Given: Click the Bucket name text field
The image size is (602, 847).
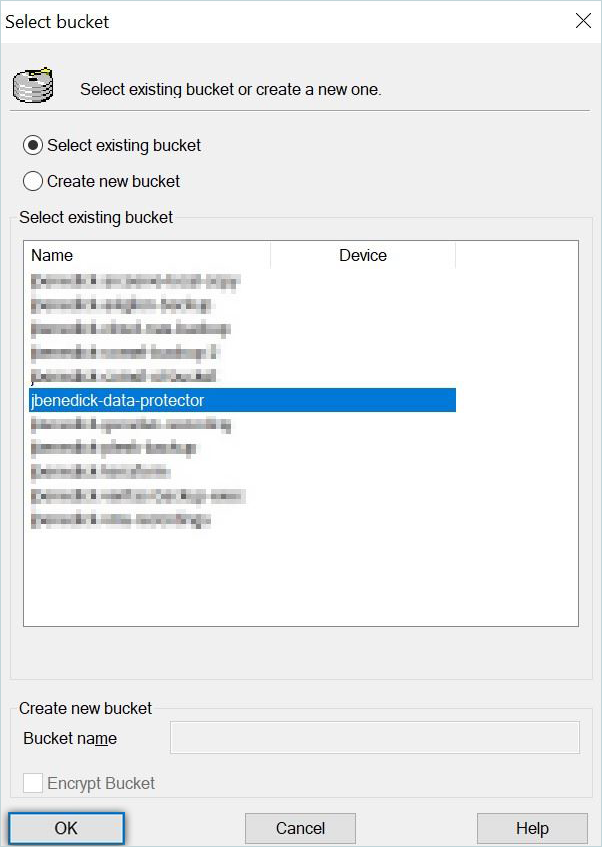Looking at the screenshot, I should point(375,738).
